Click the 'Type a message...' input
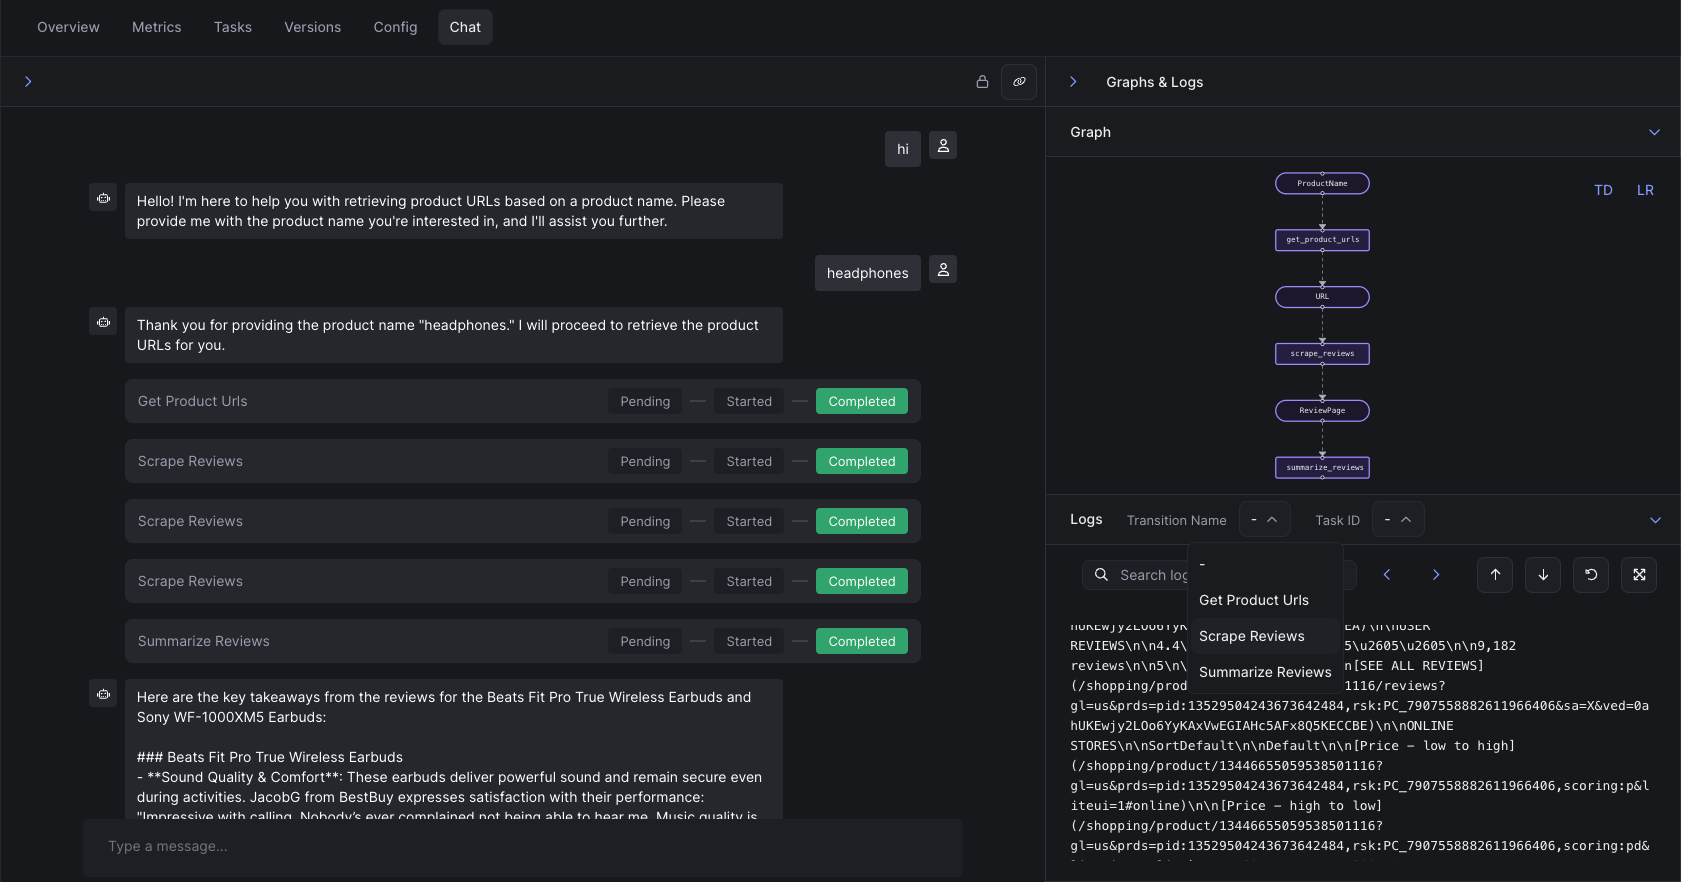The width and height of the screenshot is (1681, 882). 522,847
